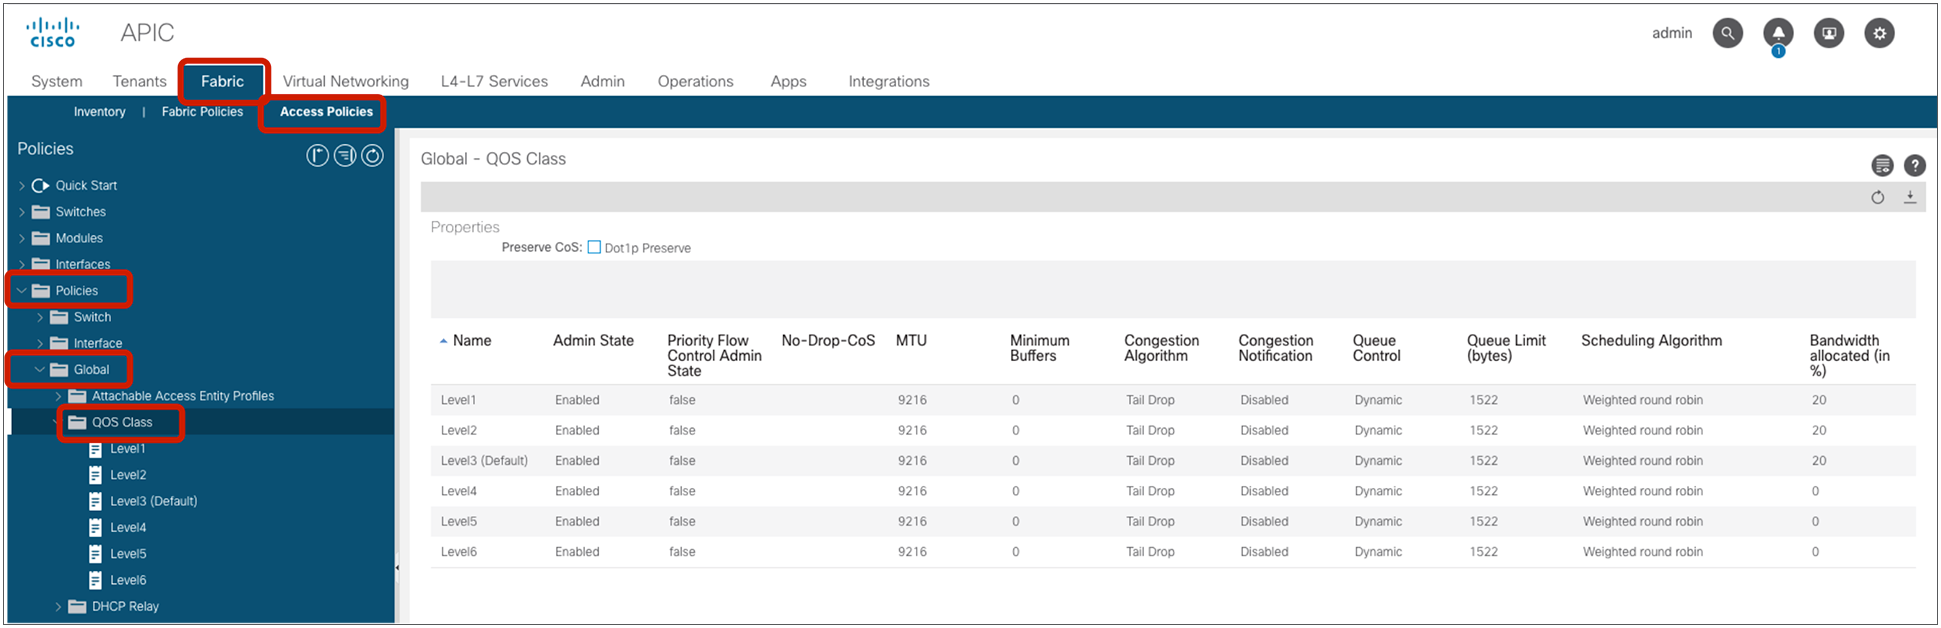This screenshot has width=1941, height=628.
Task: Collapse the Global folder node
Action: point(40,370)
